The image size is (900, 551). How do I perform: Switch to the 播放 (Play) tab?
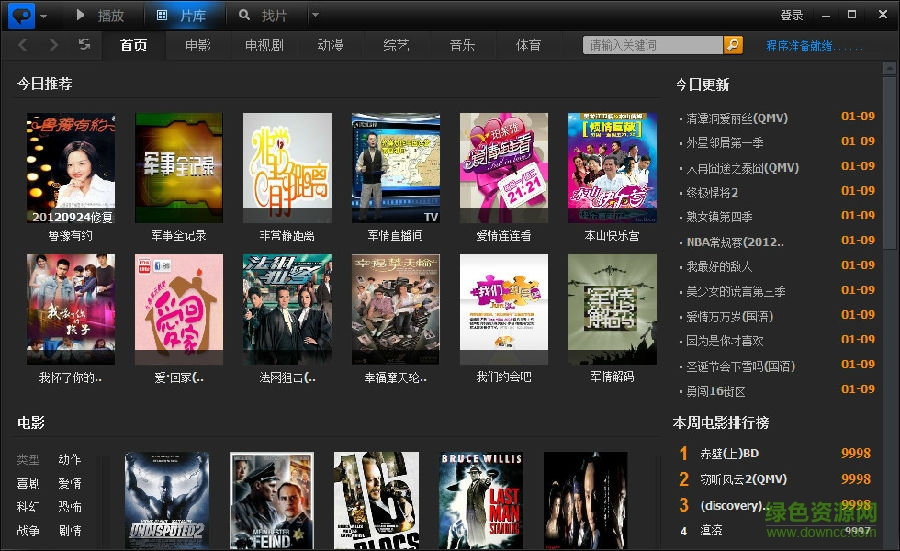[x=101, y=15]
